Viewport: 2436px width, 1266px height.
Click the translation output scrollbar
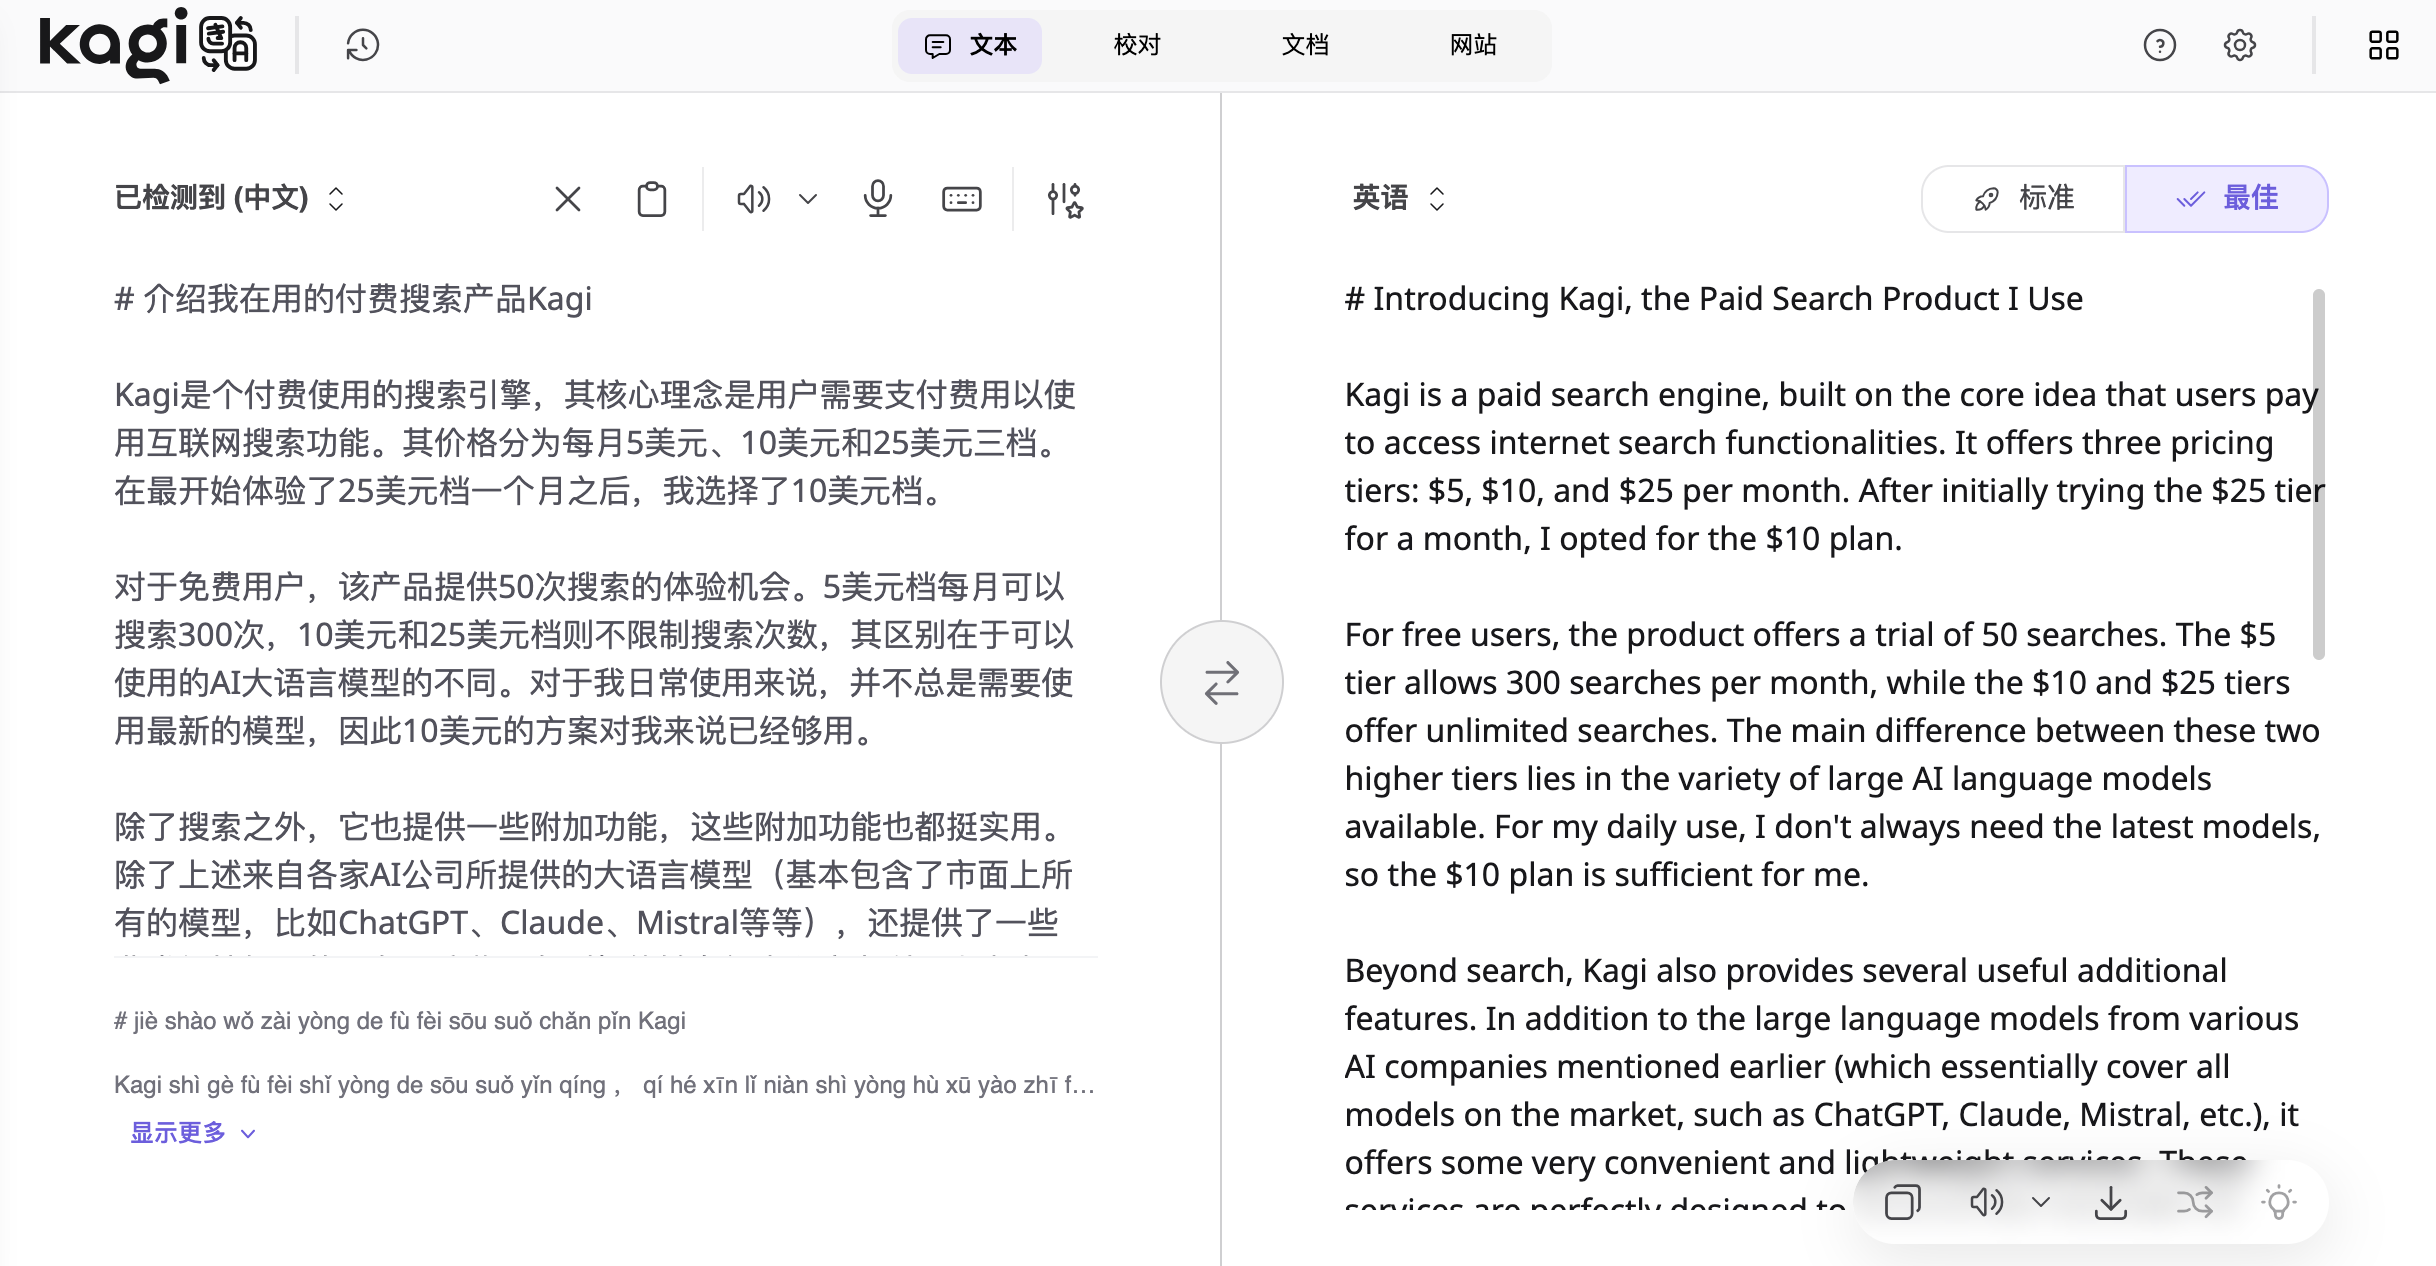(2318, 474)
